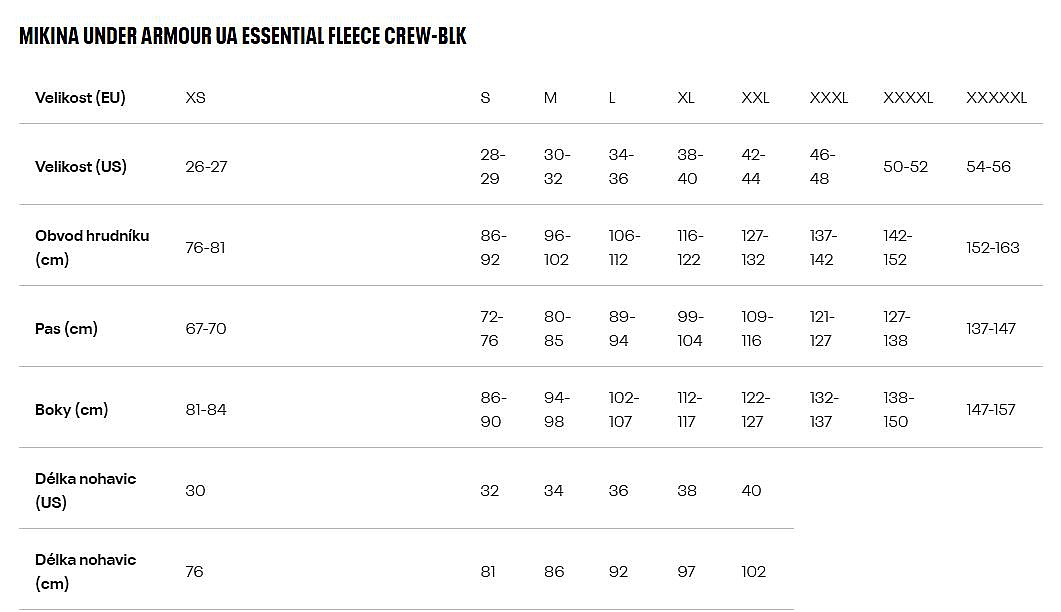Select US inseam value 40 for XXL
The width and height of the screenshot is (1061, 612).
tap(751, 491)
